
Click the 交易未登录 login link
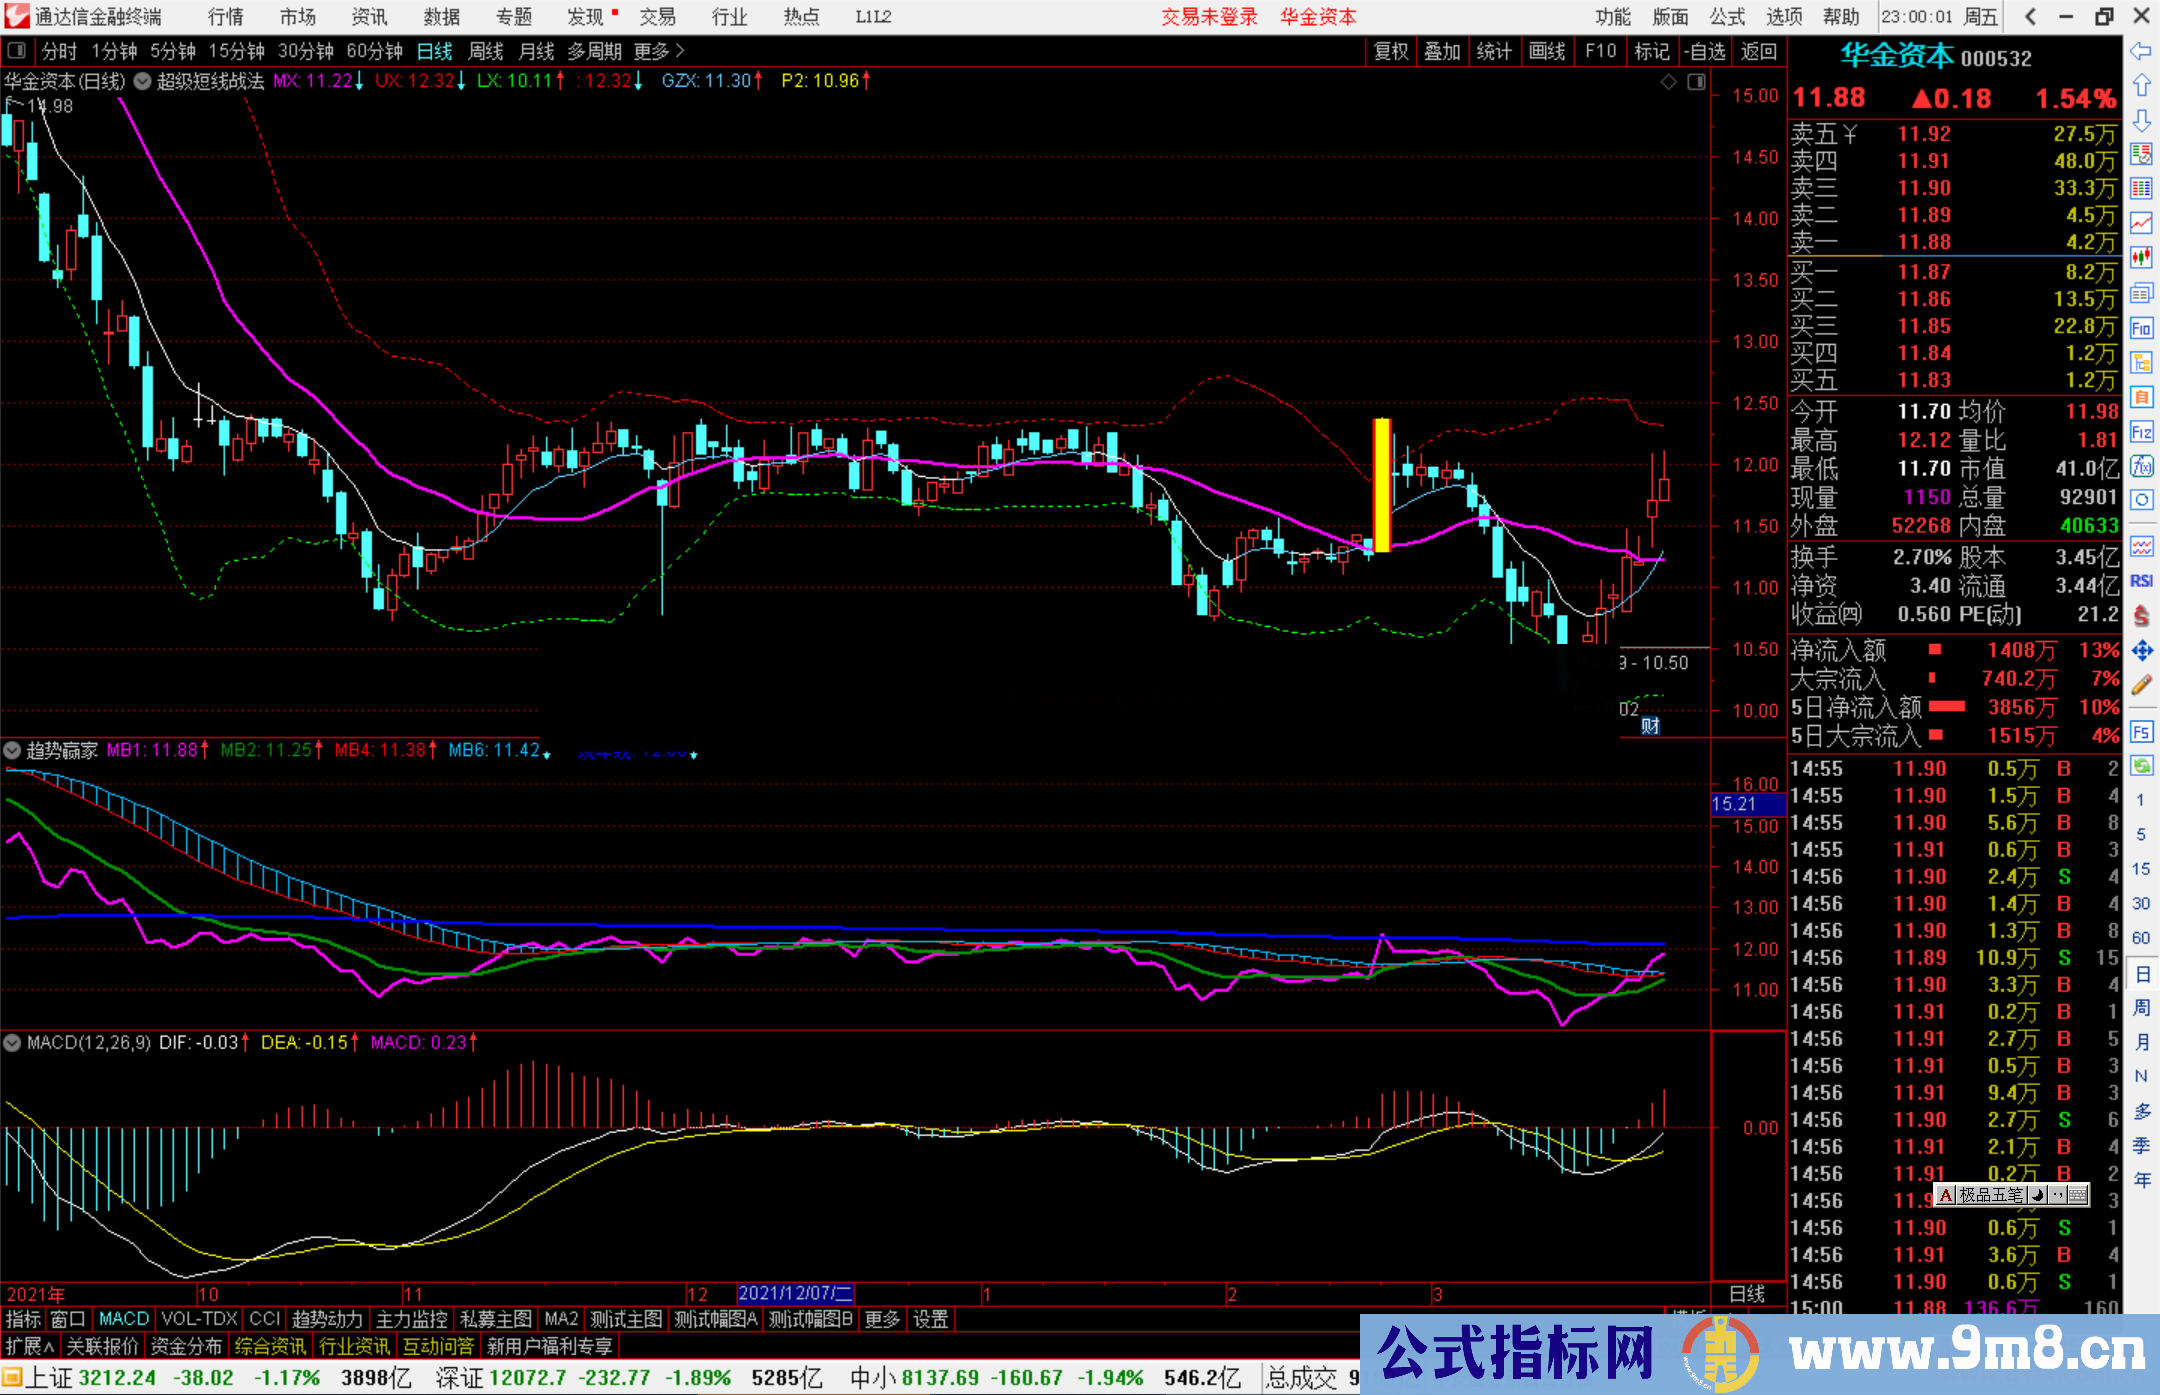(1208, 17)
